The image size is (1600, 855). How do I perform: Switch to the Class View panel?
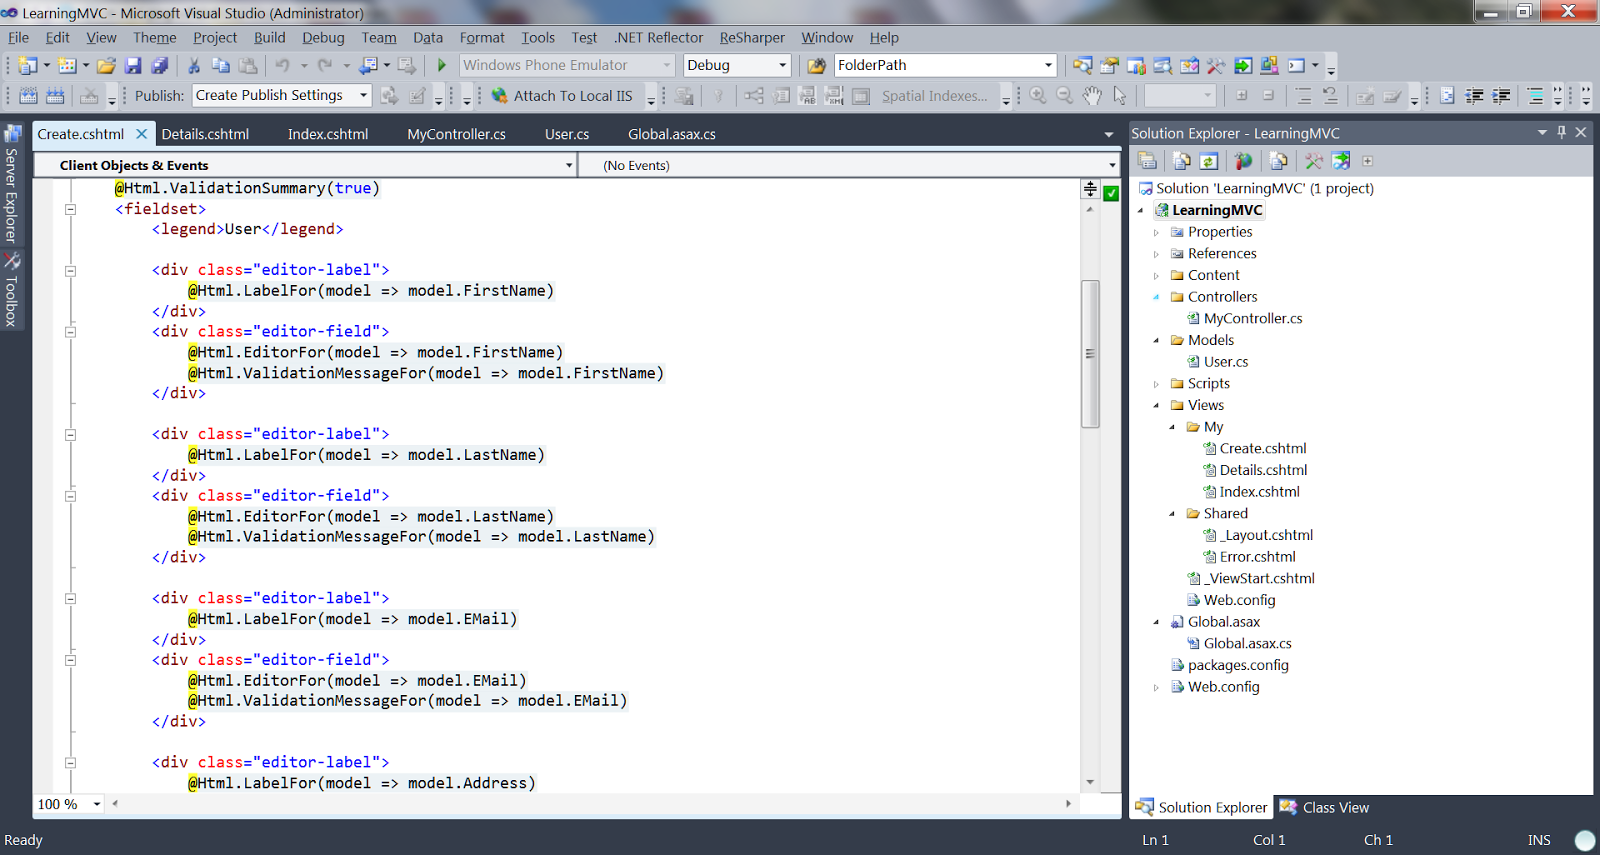tap(1325, 807)
